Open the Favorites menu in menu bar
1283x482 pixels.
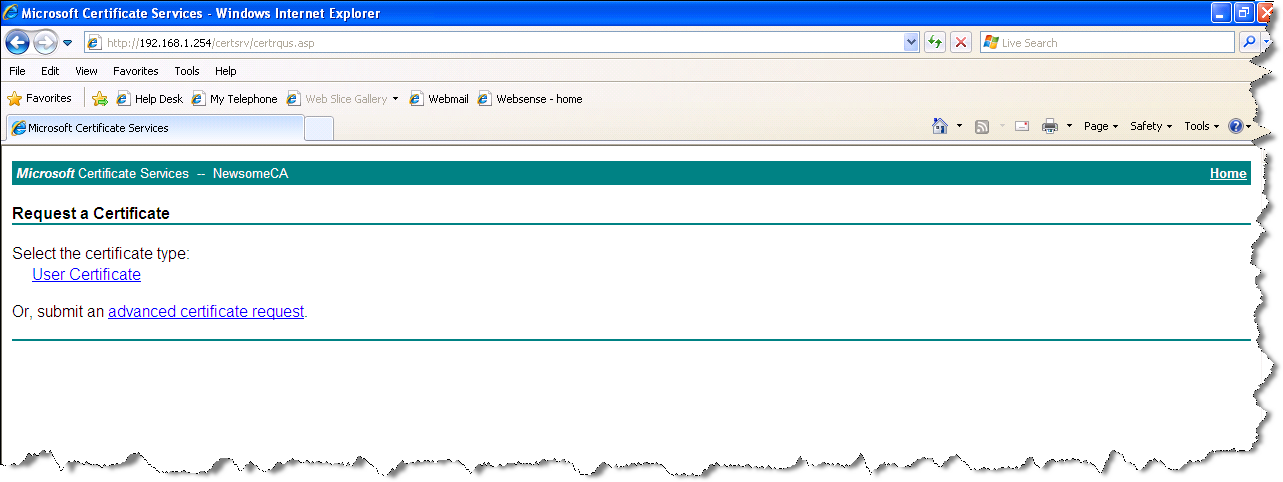click(136, 71)
